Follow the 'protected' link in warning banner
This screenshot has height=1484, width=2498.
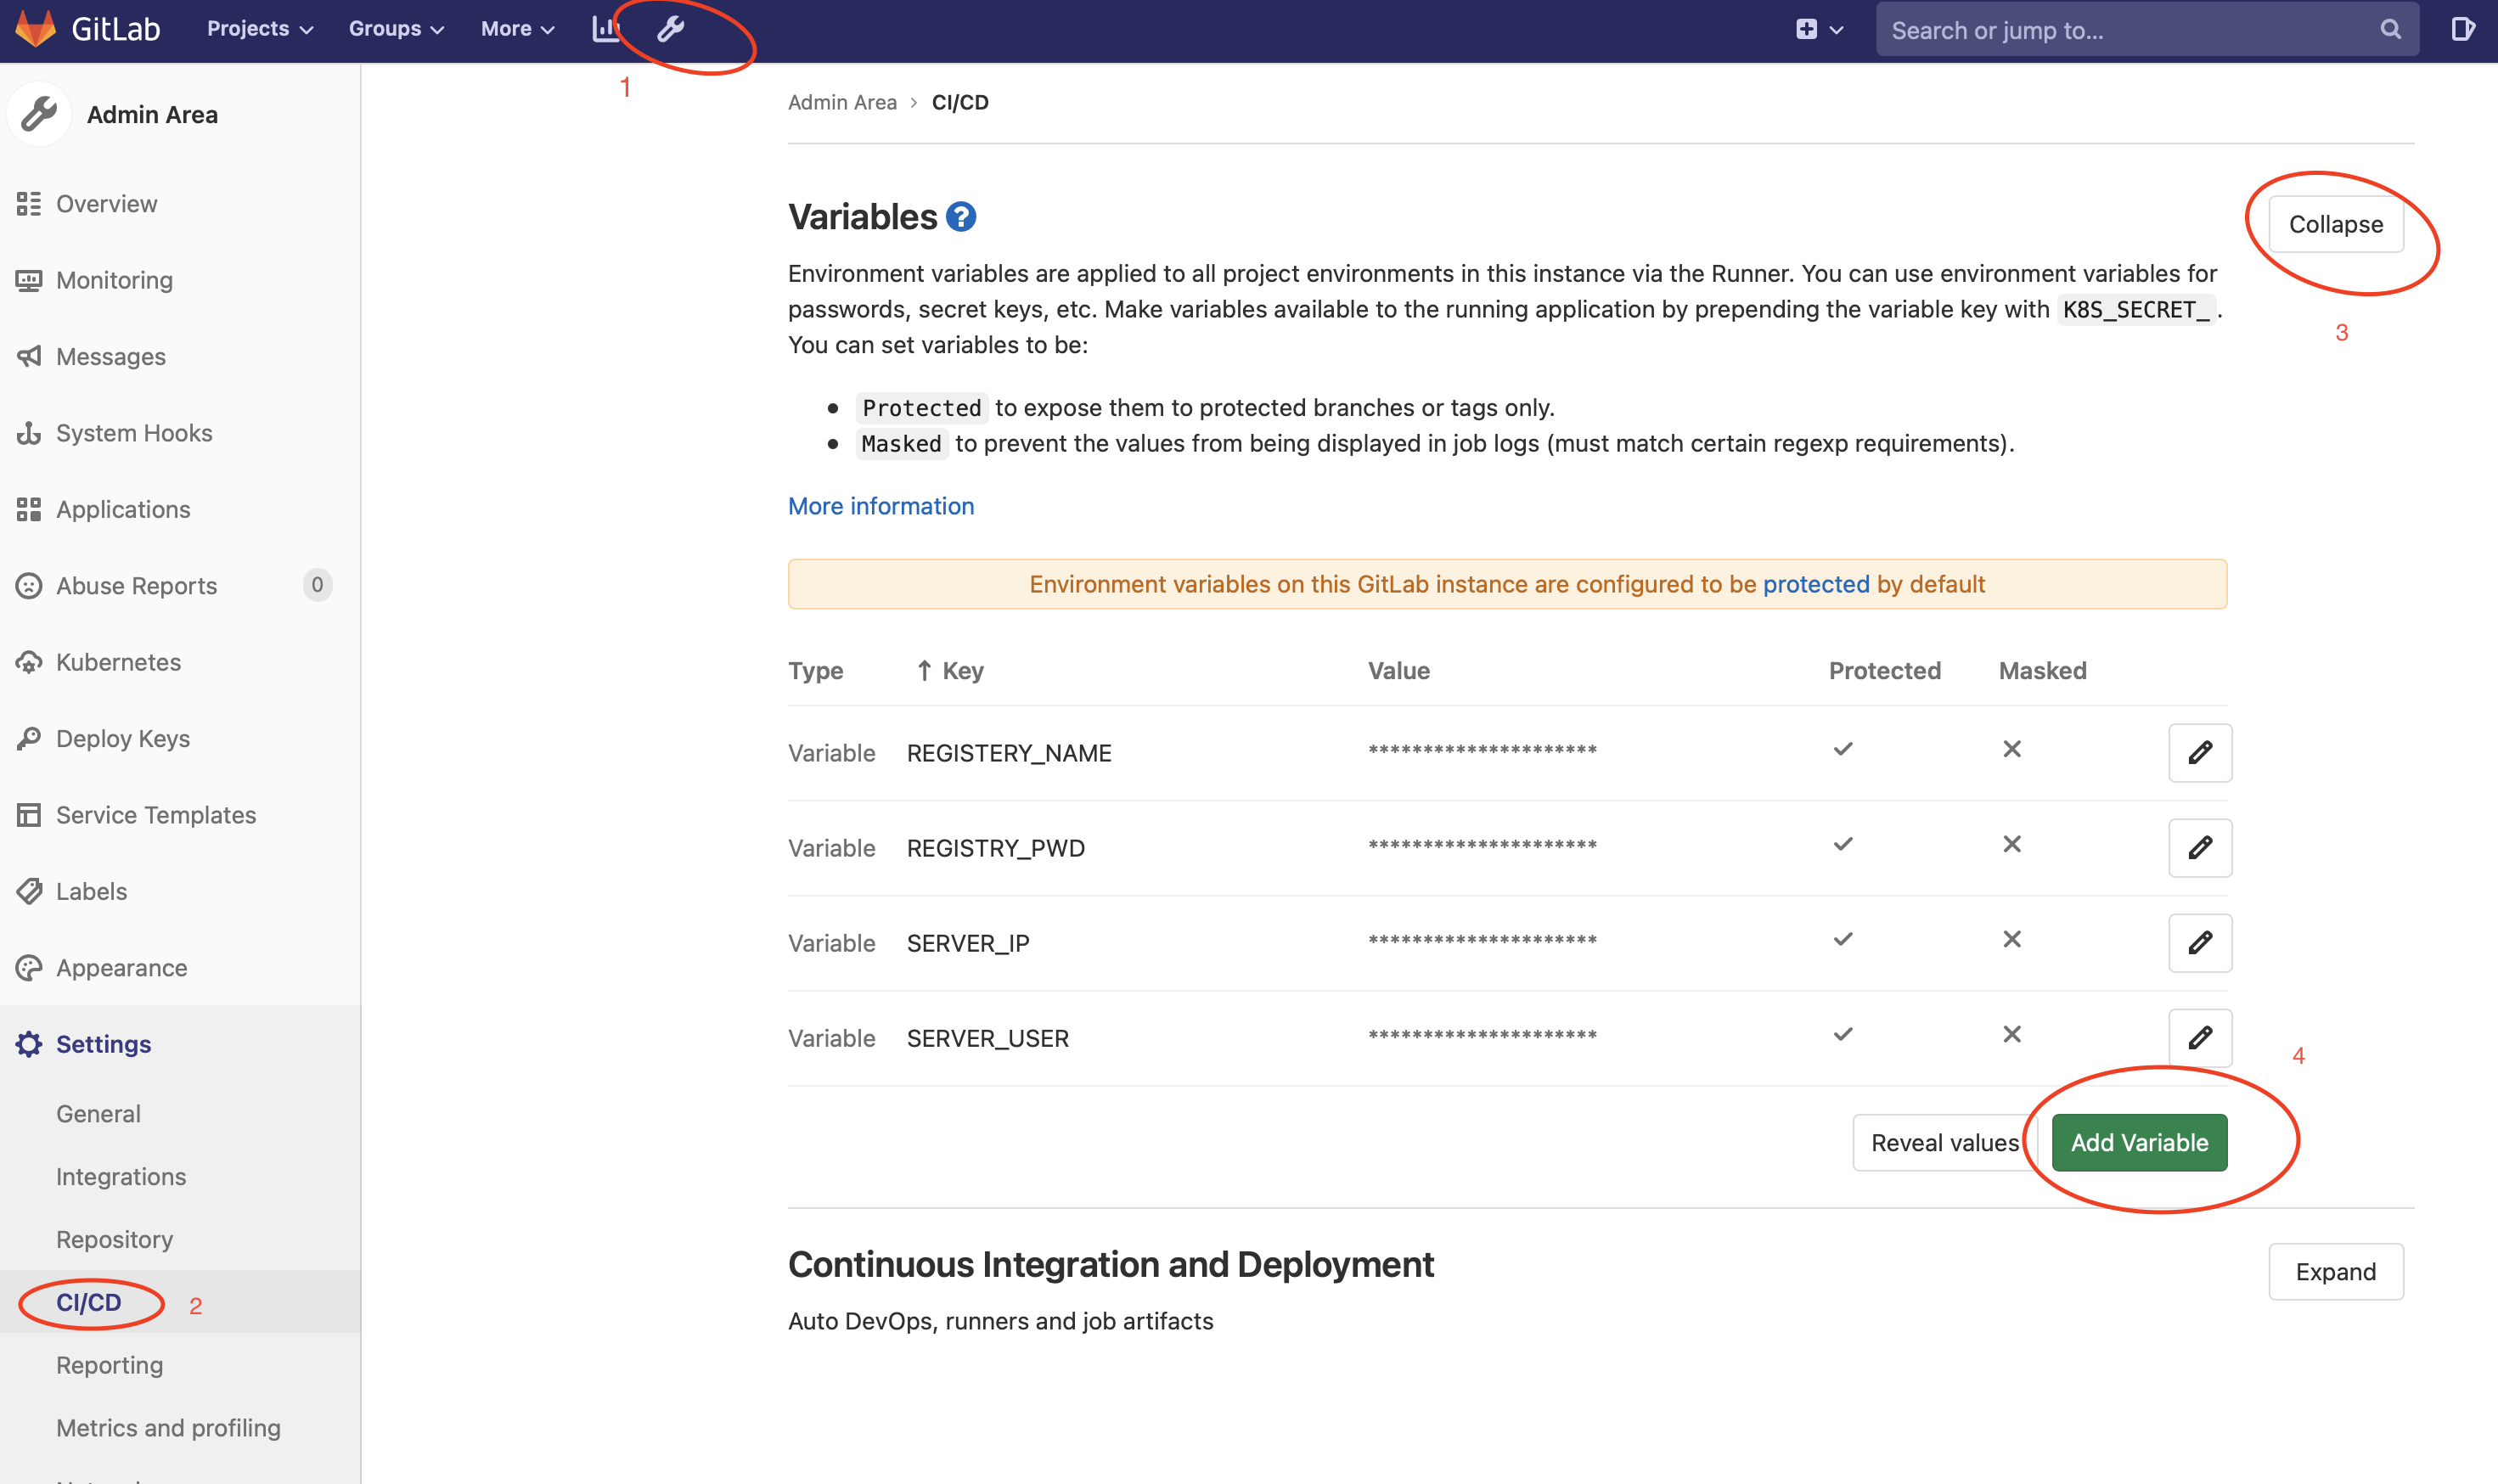1816,584
